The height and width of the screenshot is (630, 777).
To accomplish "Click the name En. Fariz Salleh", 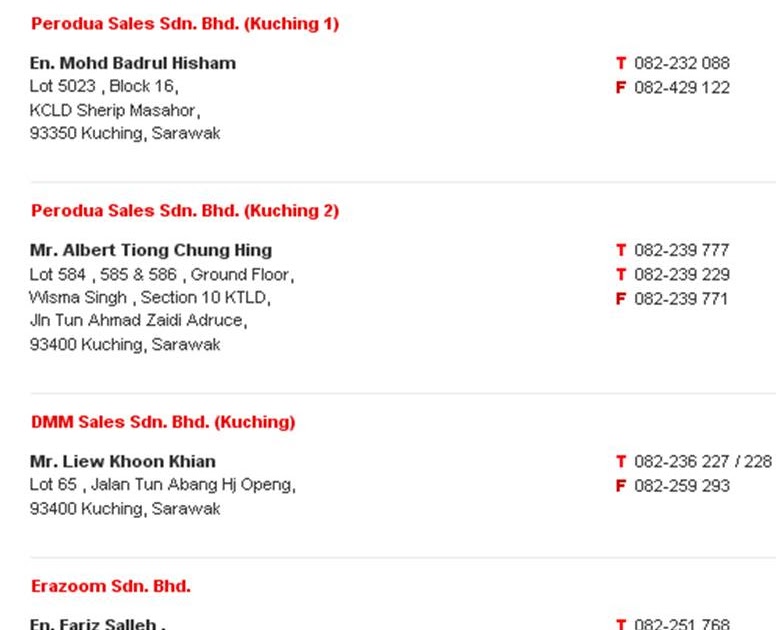I will pos(97,624).
